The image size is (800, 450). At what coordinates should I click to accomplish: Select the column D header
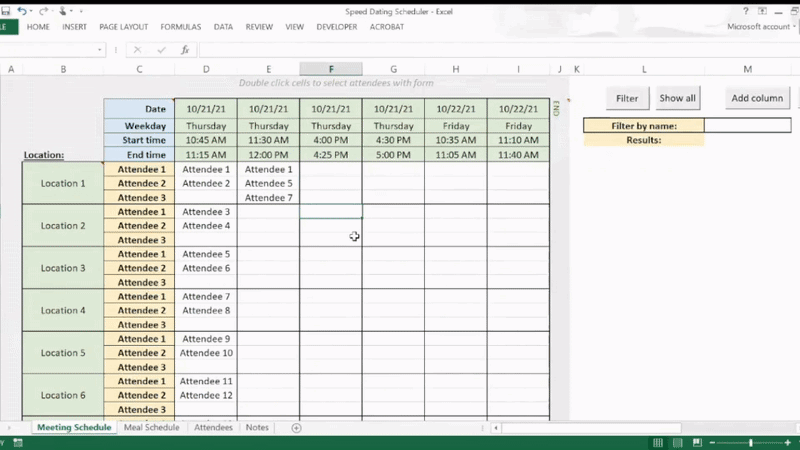206,69
